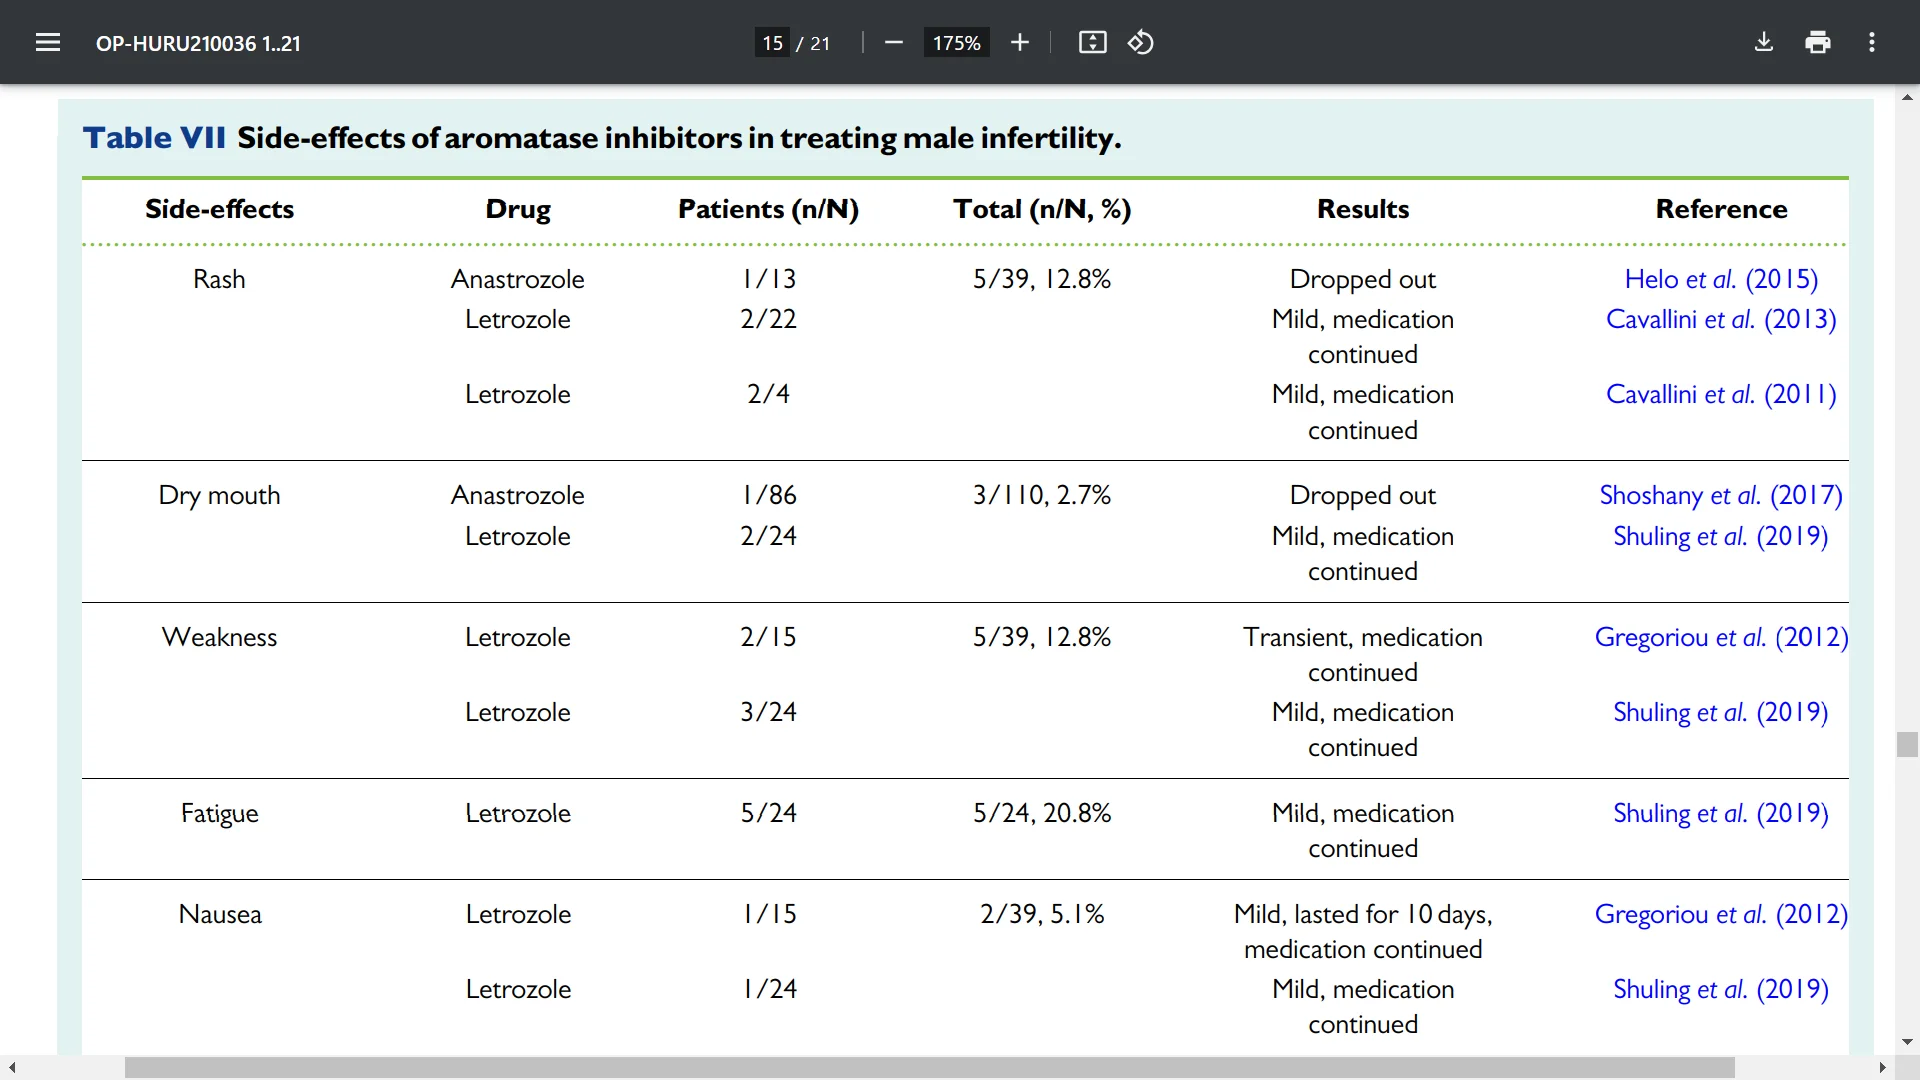This screenshot has width=1920, height=1080.
Task: Click the Dry mouth side-effect cell
Action: 219,495
